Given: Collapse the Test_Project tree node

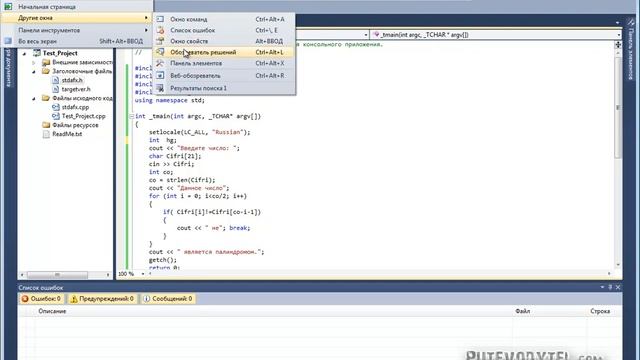Looking at the screenshot, I should coord(24,53).
